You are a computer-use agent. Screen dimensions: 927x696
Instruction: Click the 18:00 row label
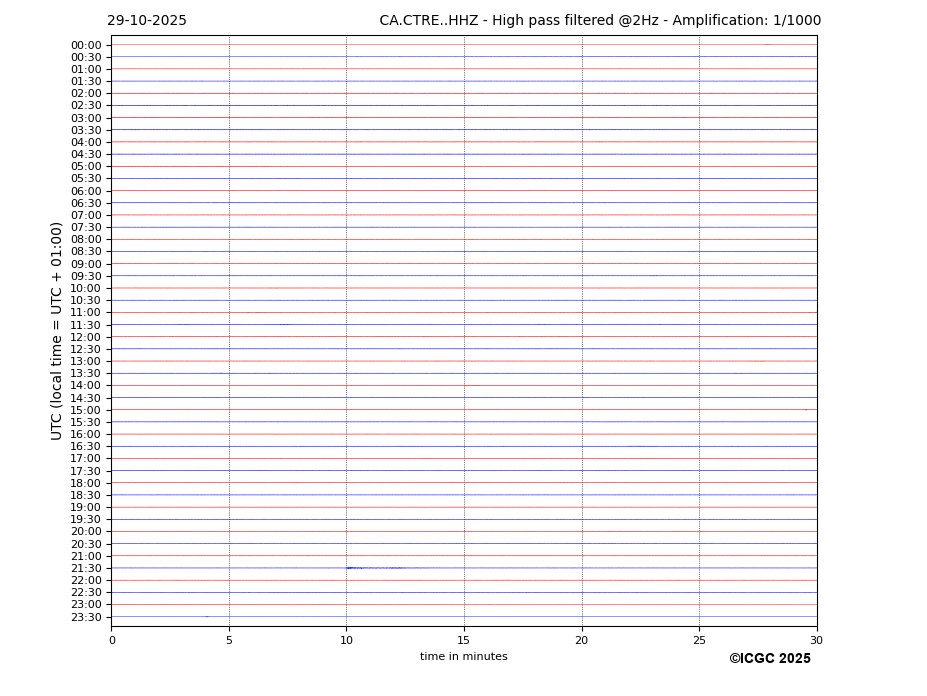point(85,483)
